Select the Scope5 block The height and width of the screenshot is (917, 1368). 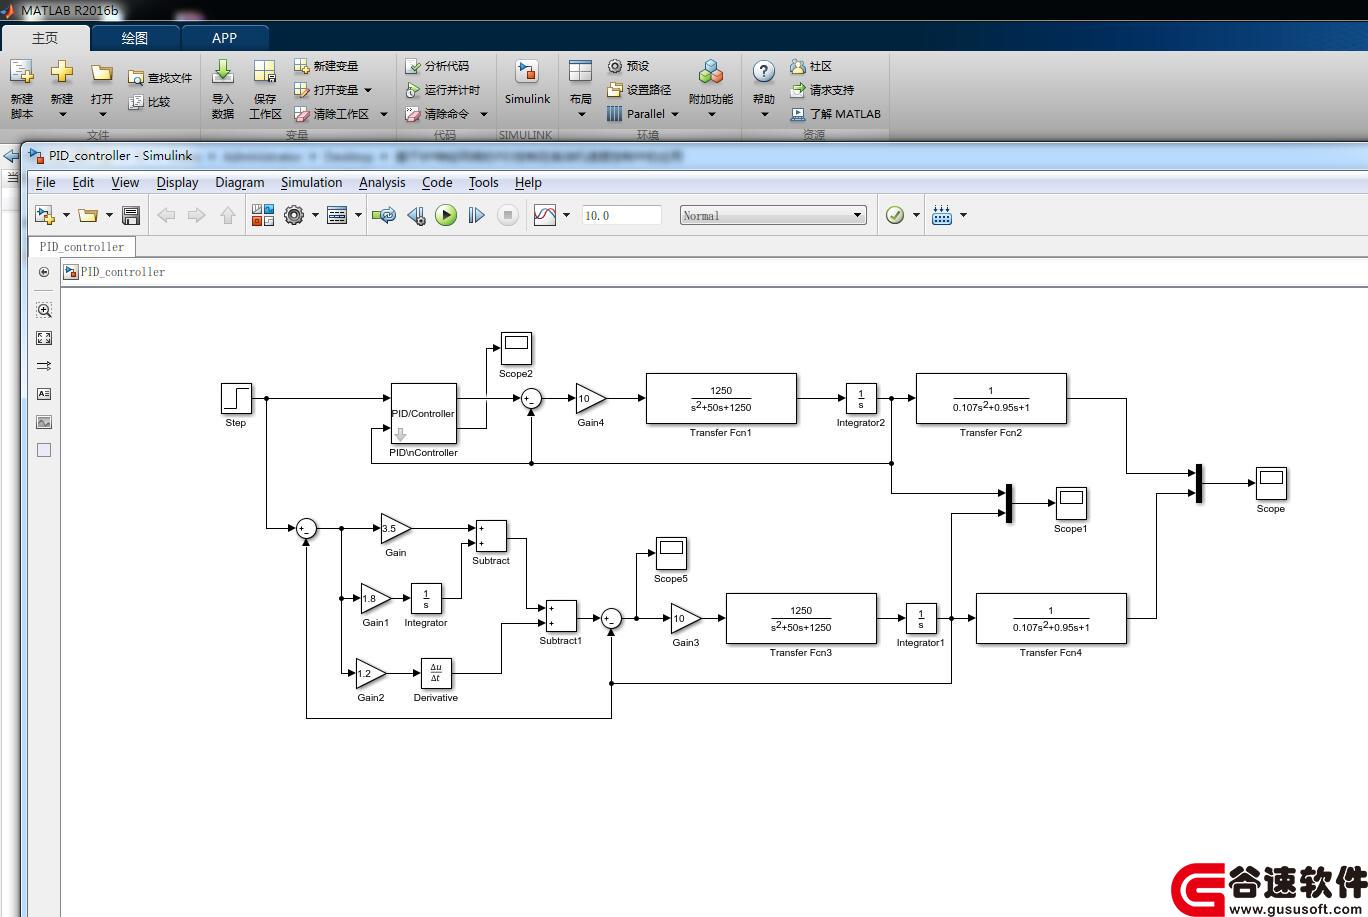coord(671,553)
